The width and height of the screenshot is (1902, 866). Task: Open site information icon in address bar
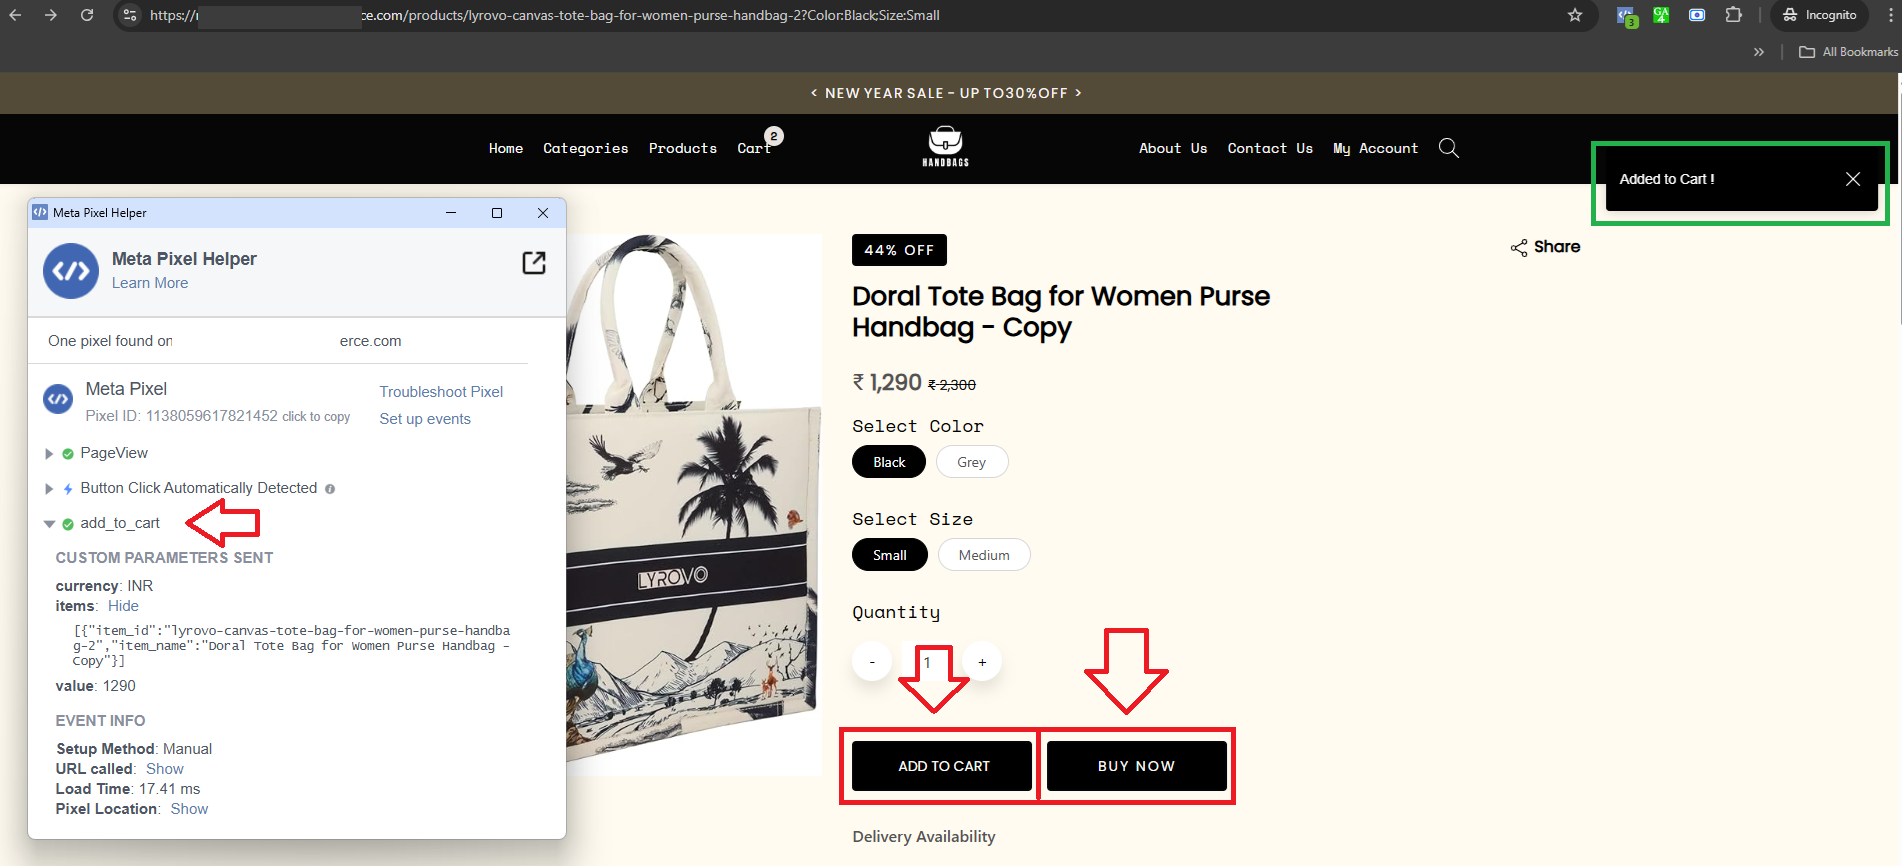pos(130,15)
